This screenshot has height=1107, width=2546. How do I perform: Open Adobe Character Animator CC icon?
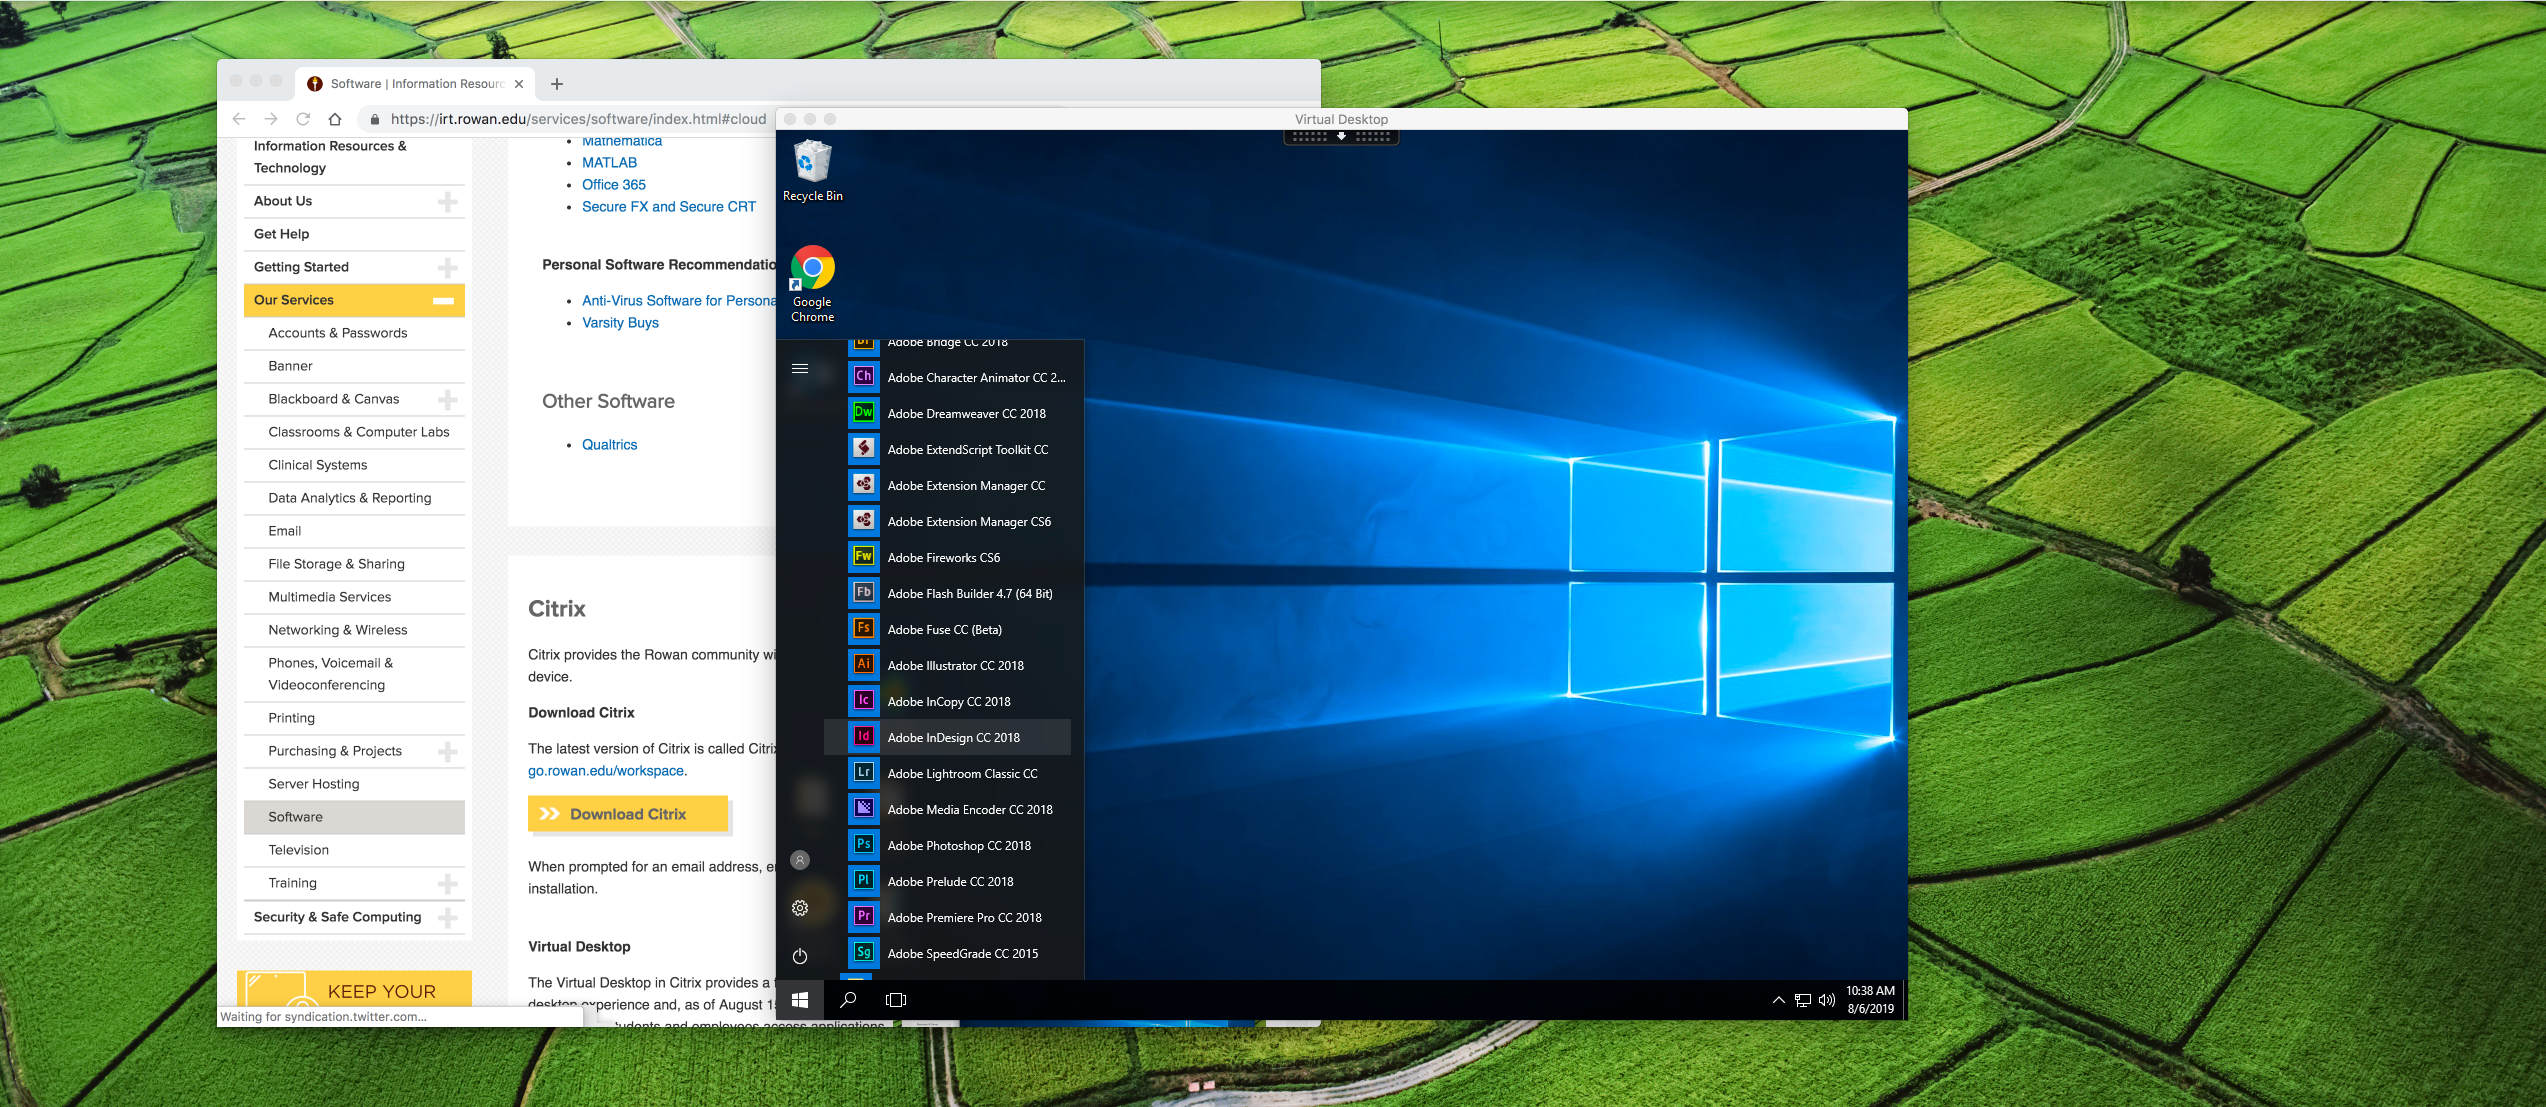pos(863,377)
